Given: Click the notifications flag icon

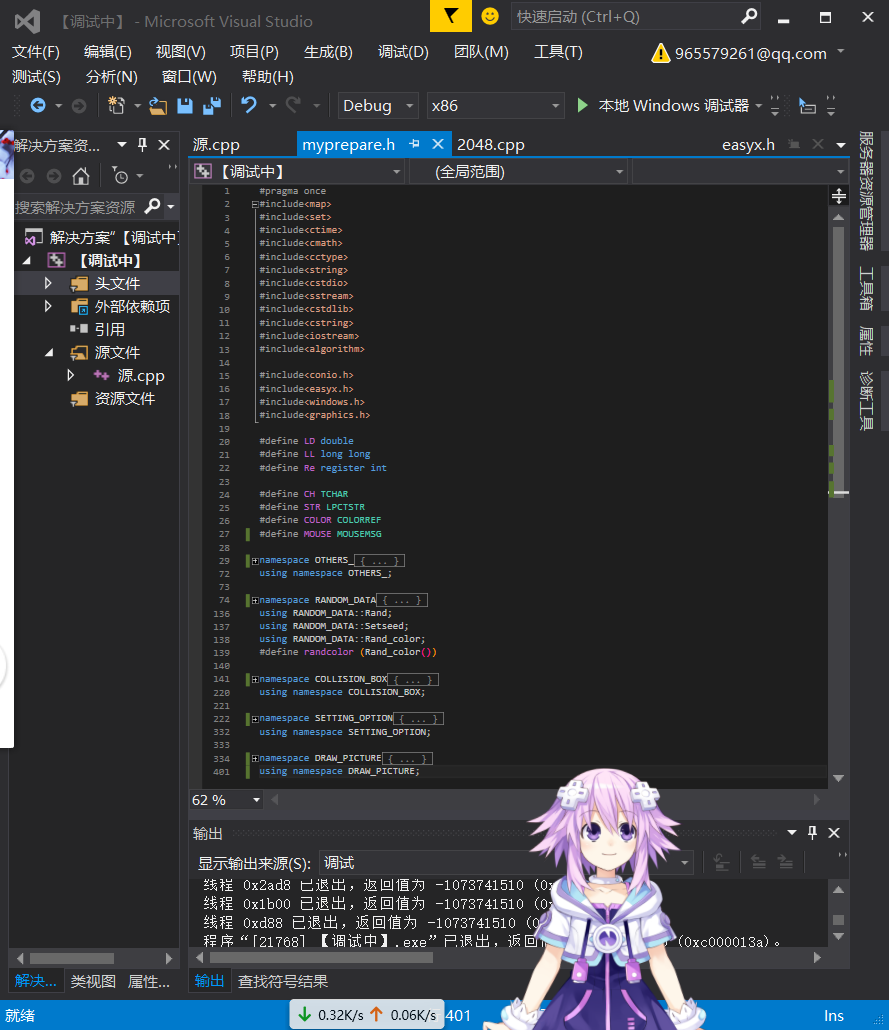Looking at the screenshot, I should pos(451,16).
